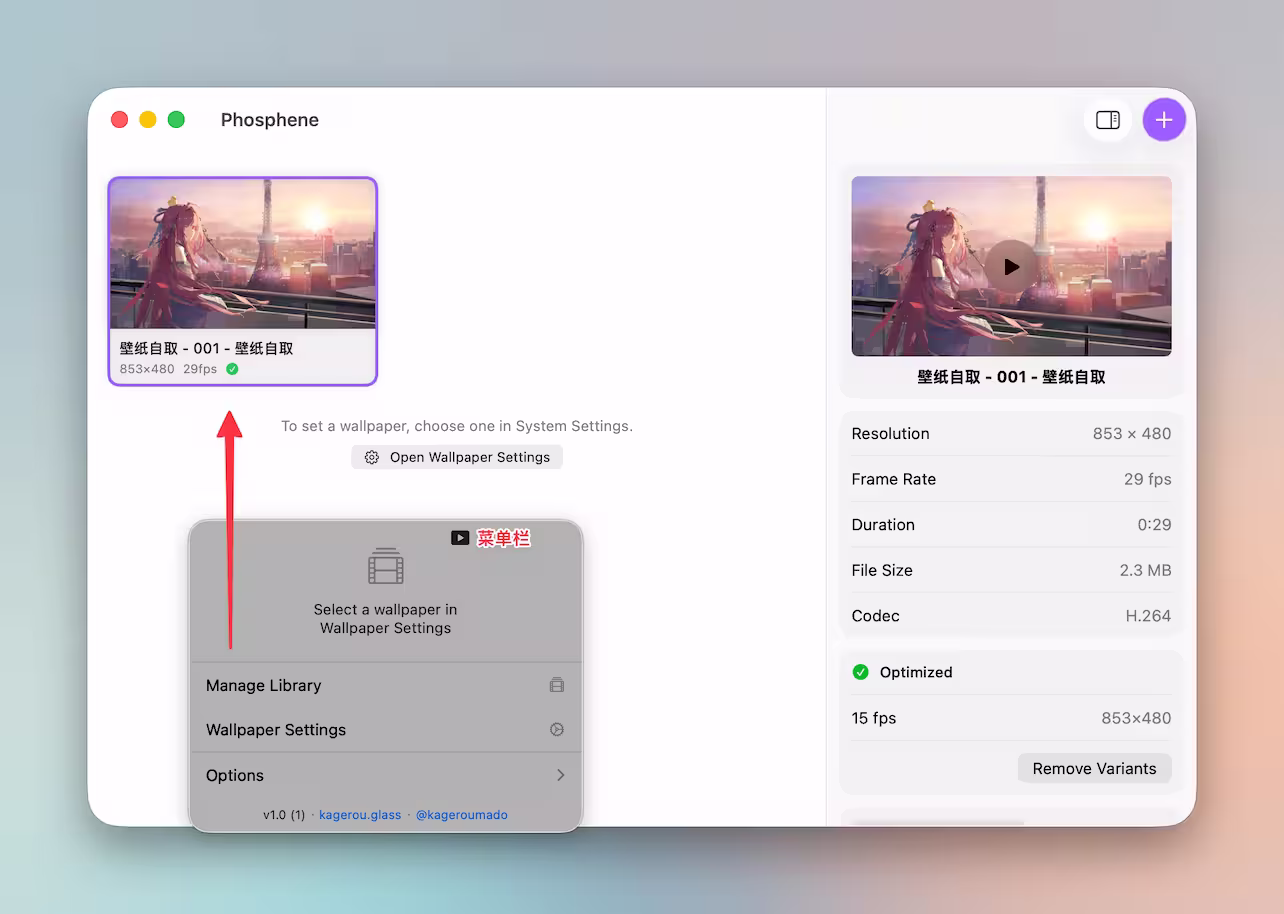Open the kagerou.glass link
The height and width of the screenshot is (914, 1284).
click(360, 815)
